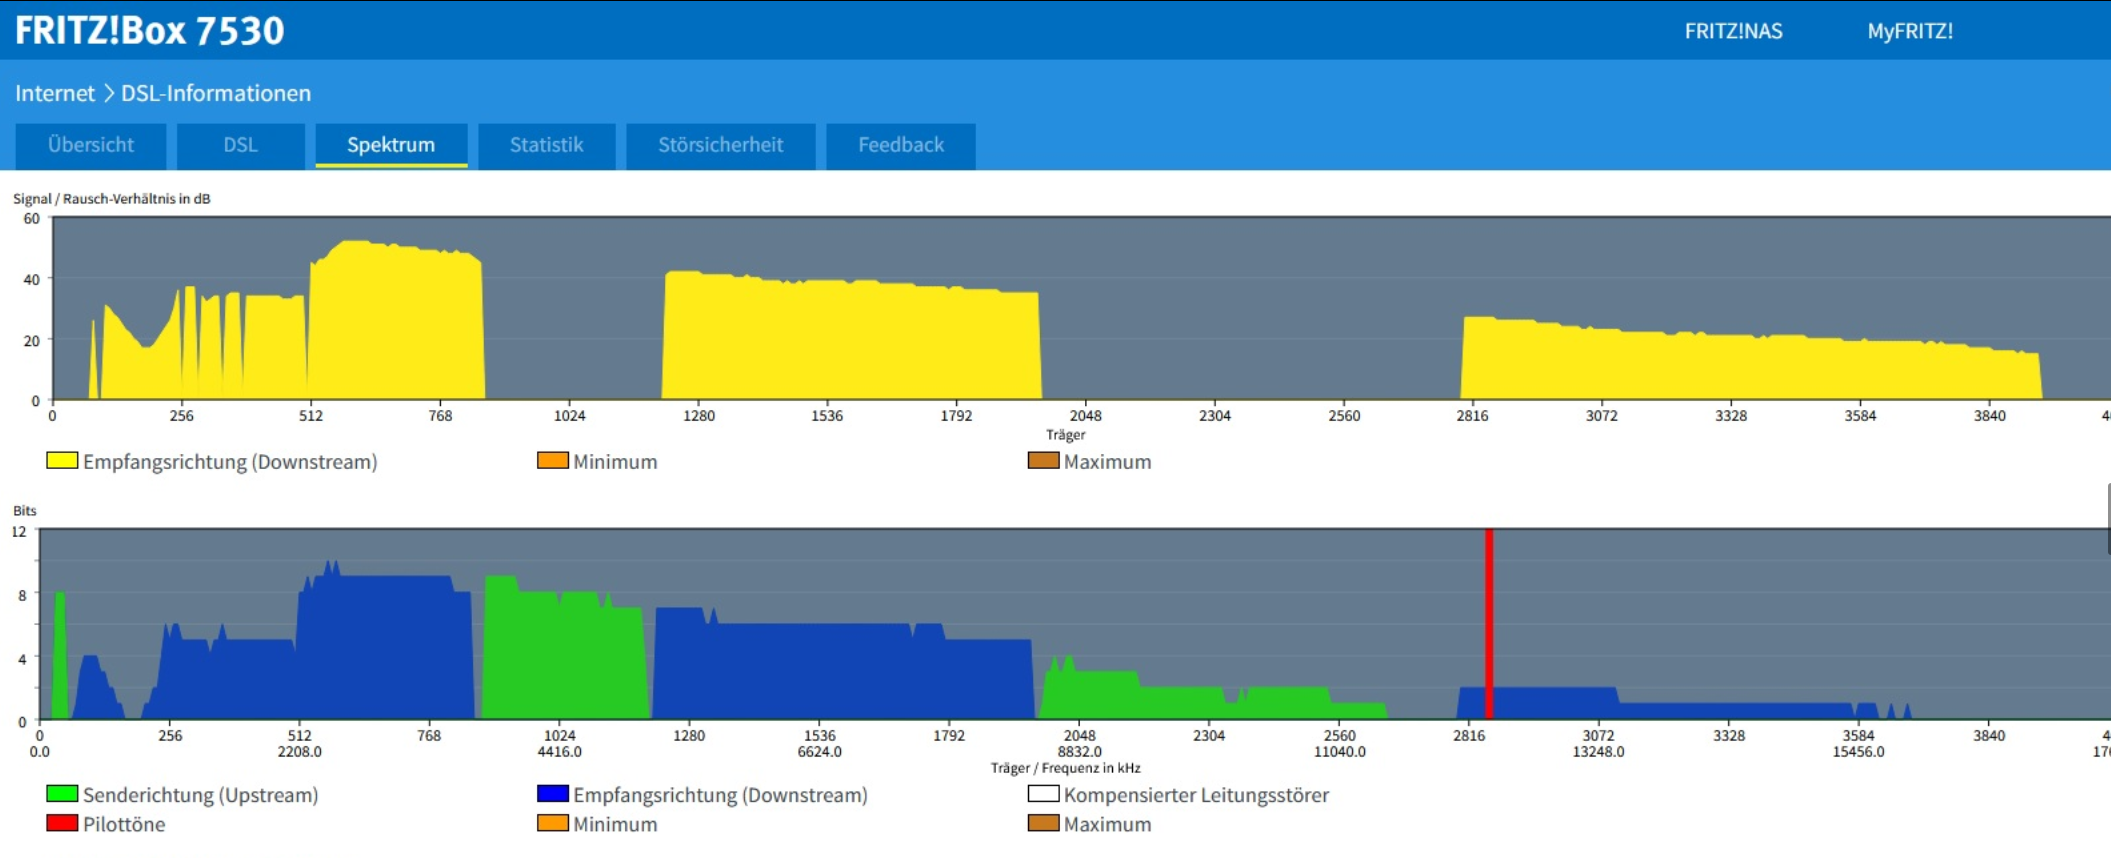Switch to the DSL tab

(x=241, y=145)
